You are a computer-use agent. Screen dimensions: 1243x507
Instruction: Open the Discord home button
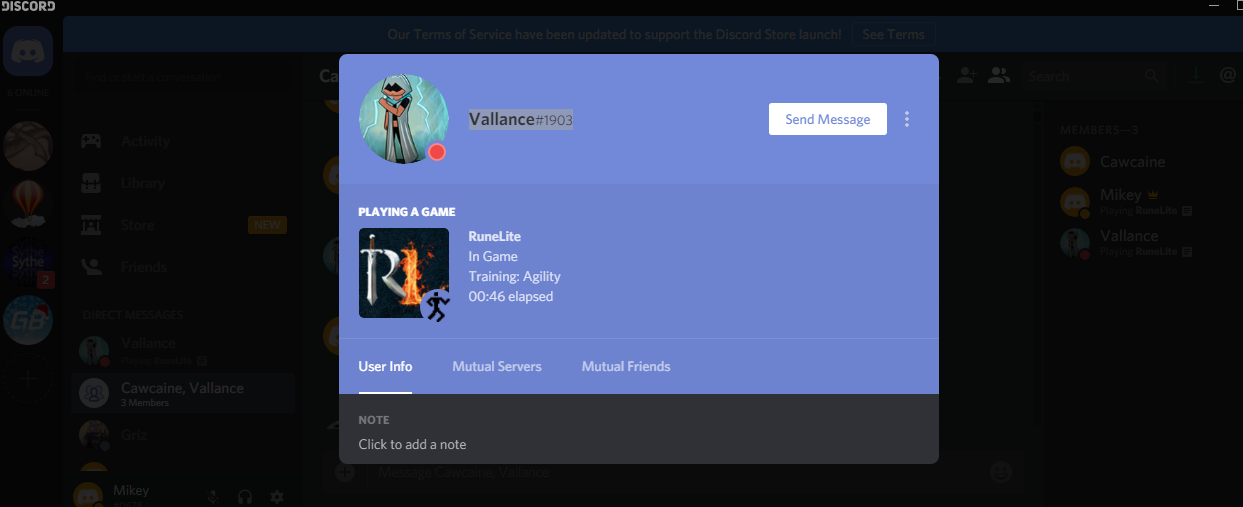27,52
